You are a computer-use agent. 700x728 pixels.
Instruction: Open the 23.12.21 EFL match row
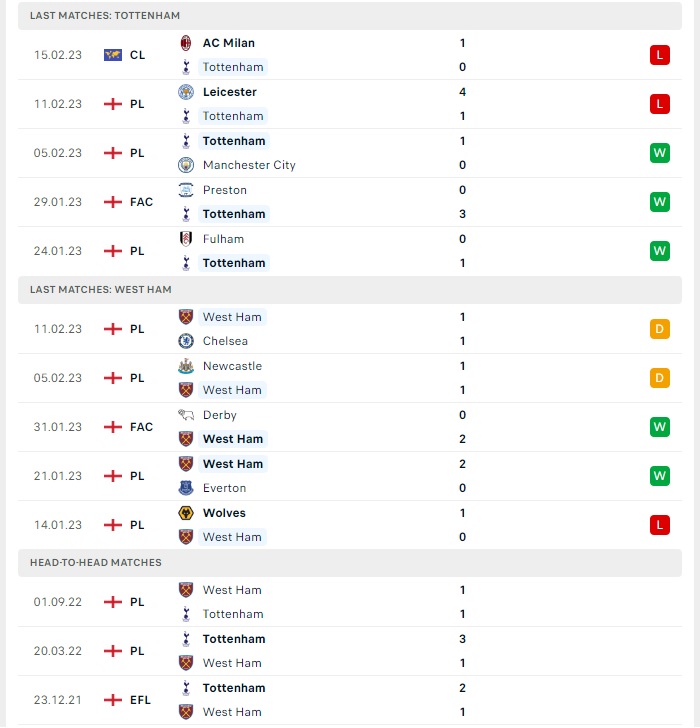[350, 700]
